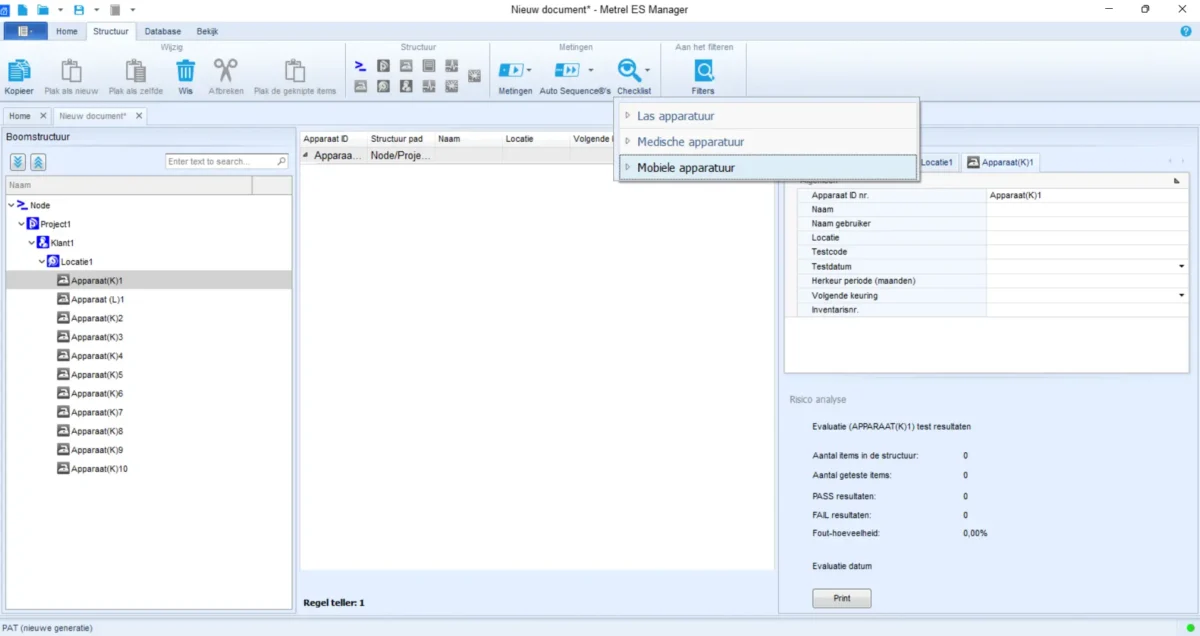The width and height of the screenshot is (1200, 636).
Task: Switch to the Database ribbon tab
Action: [162, 31]
